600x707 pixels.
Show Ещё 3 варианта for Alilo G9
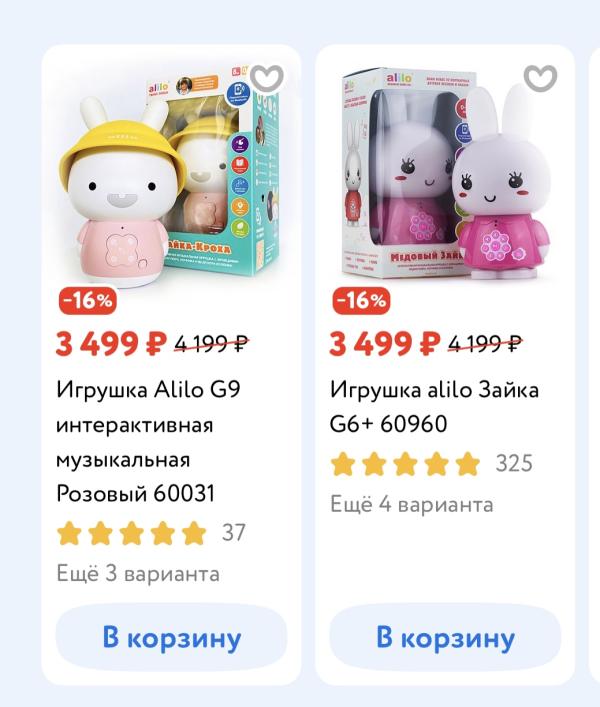[138, 574]
